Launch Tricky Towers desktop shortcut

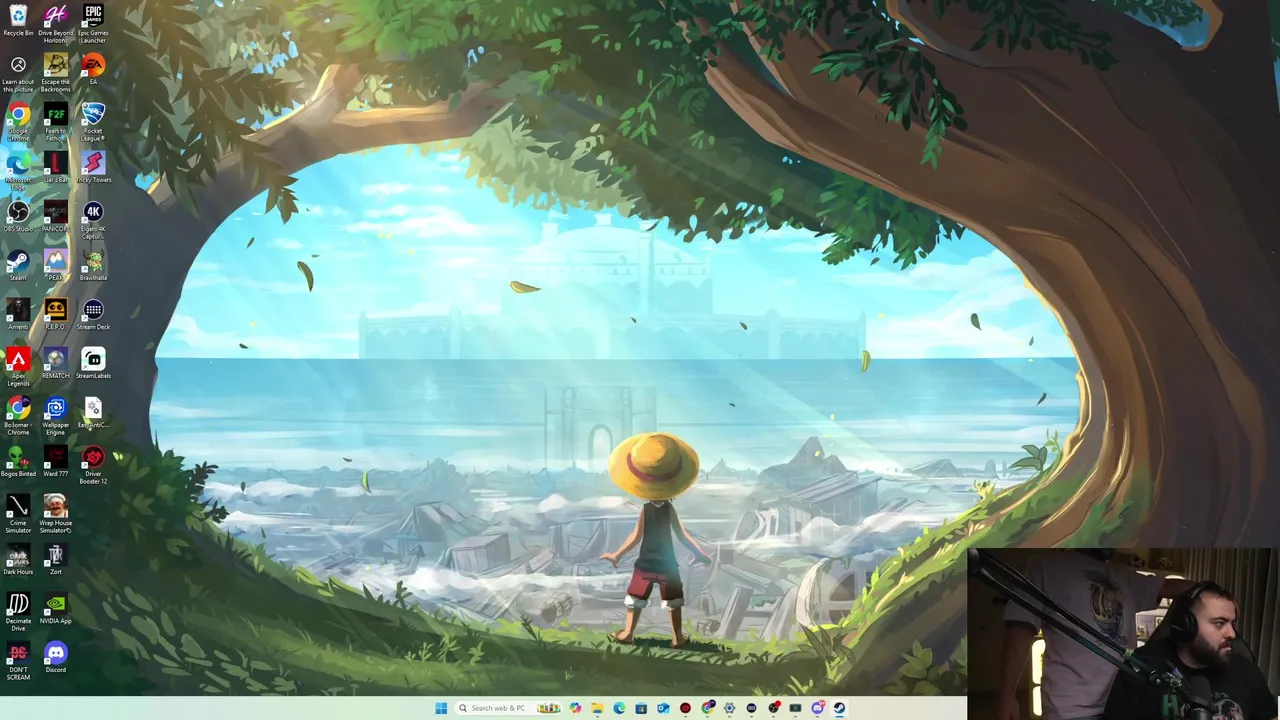tap(93, 167)
